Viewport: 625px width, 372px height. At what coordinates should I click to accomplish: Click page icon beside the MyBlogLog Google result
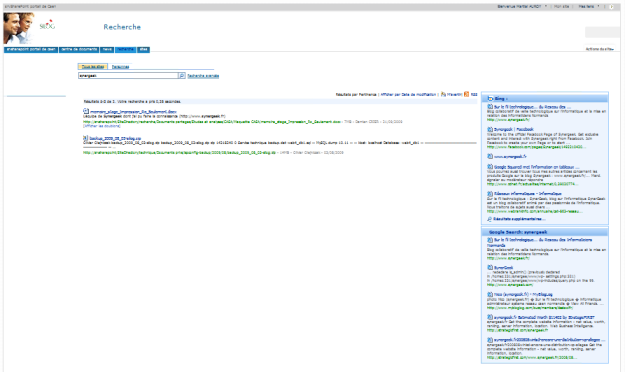(490, 294)
